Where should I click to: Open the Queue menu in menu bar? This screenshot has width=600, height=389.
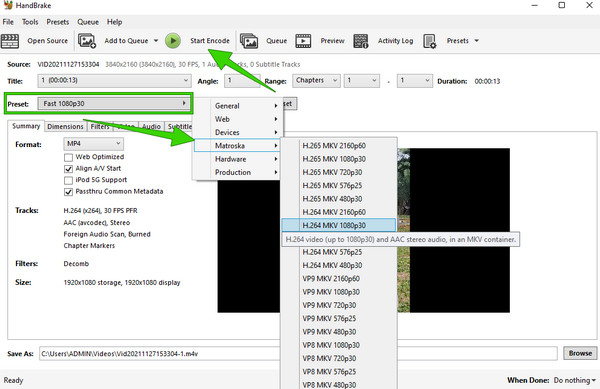pos(88,22)
